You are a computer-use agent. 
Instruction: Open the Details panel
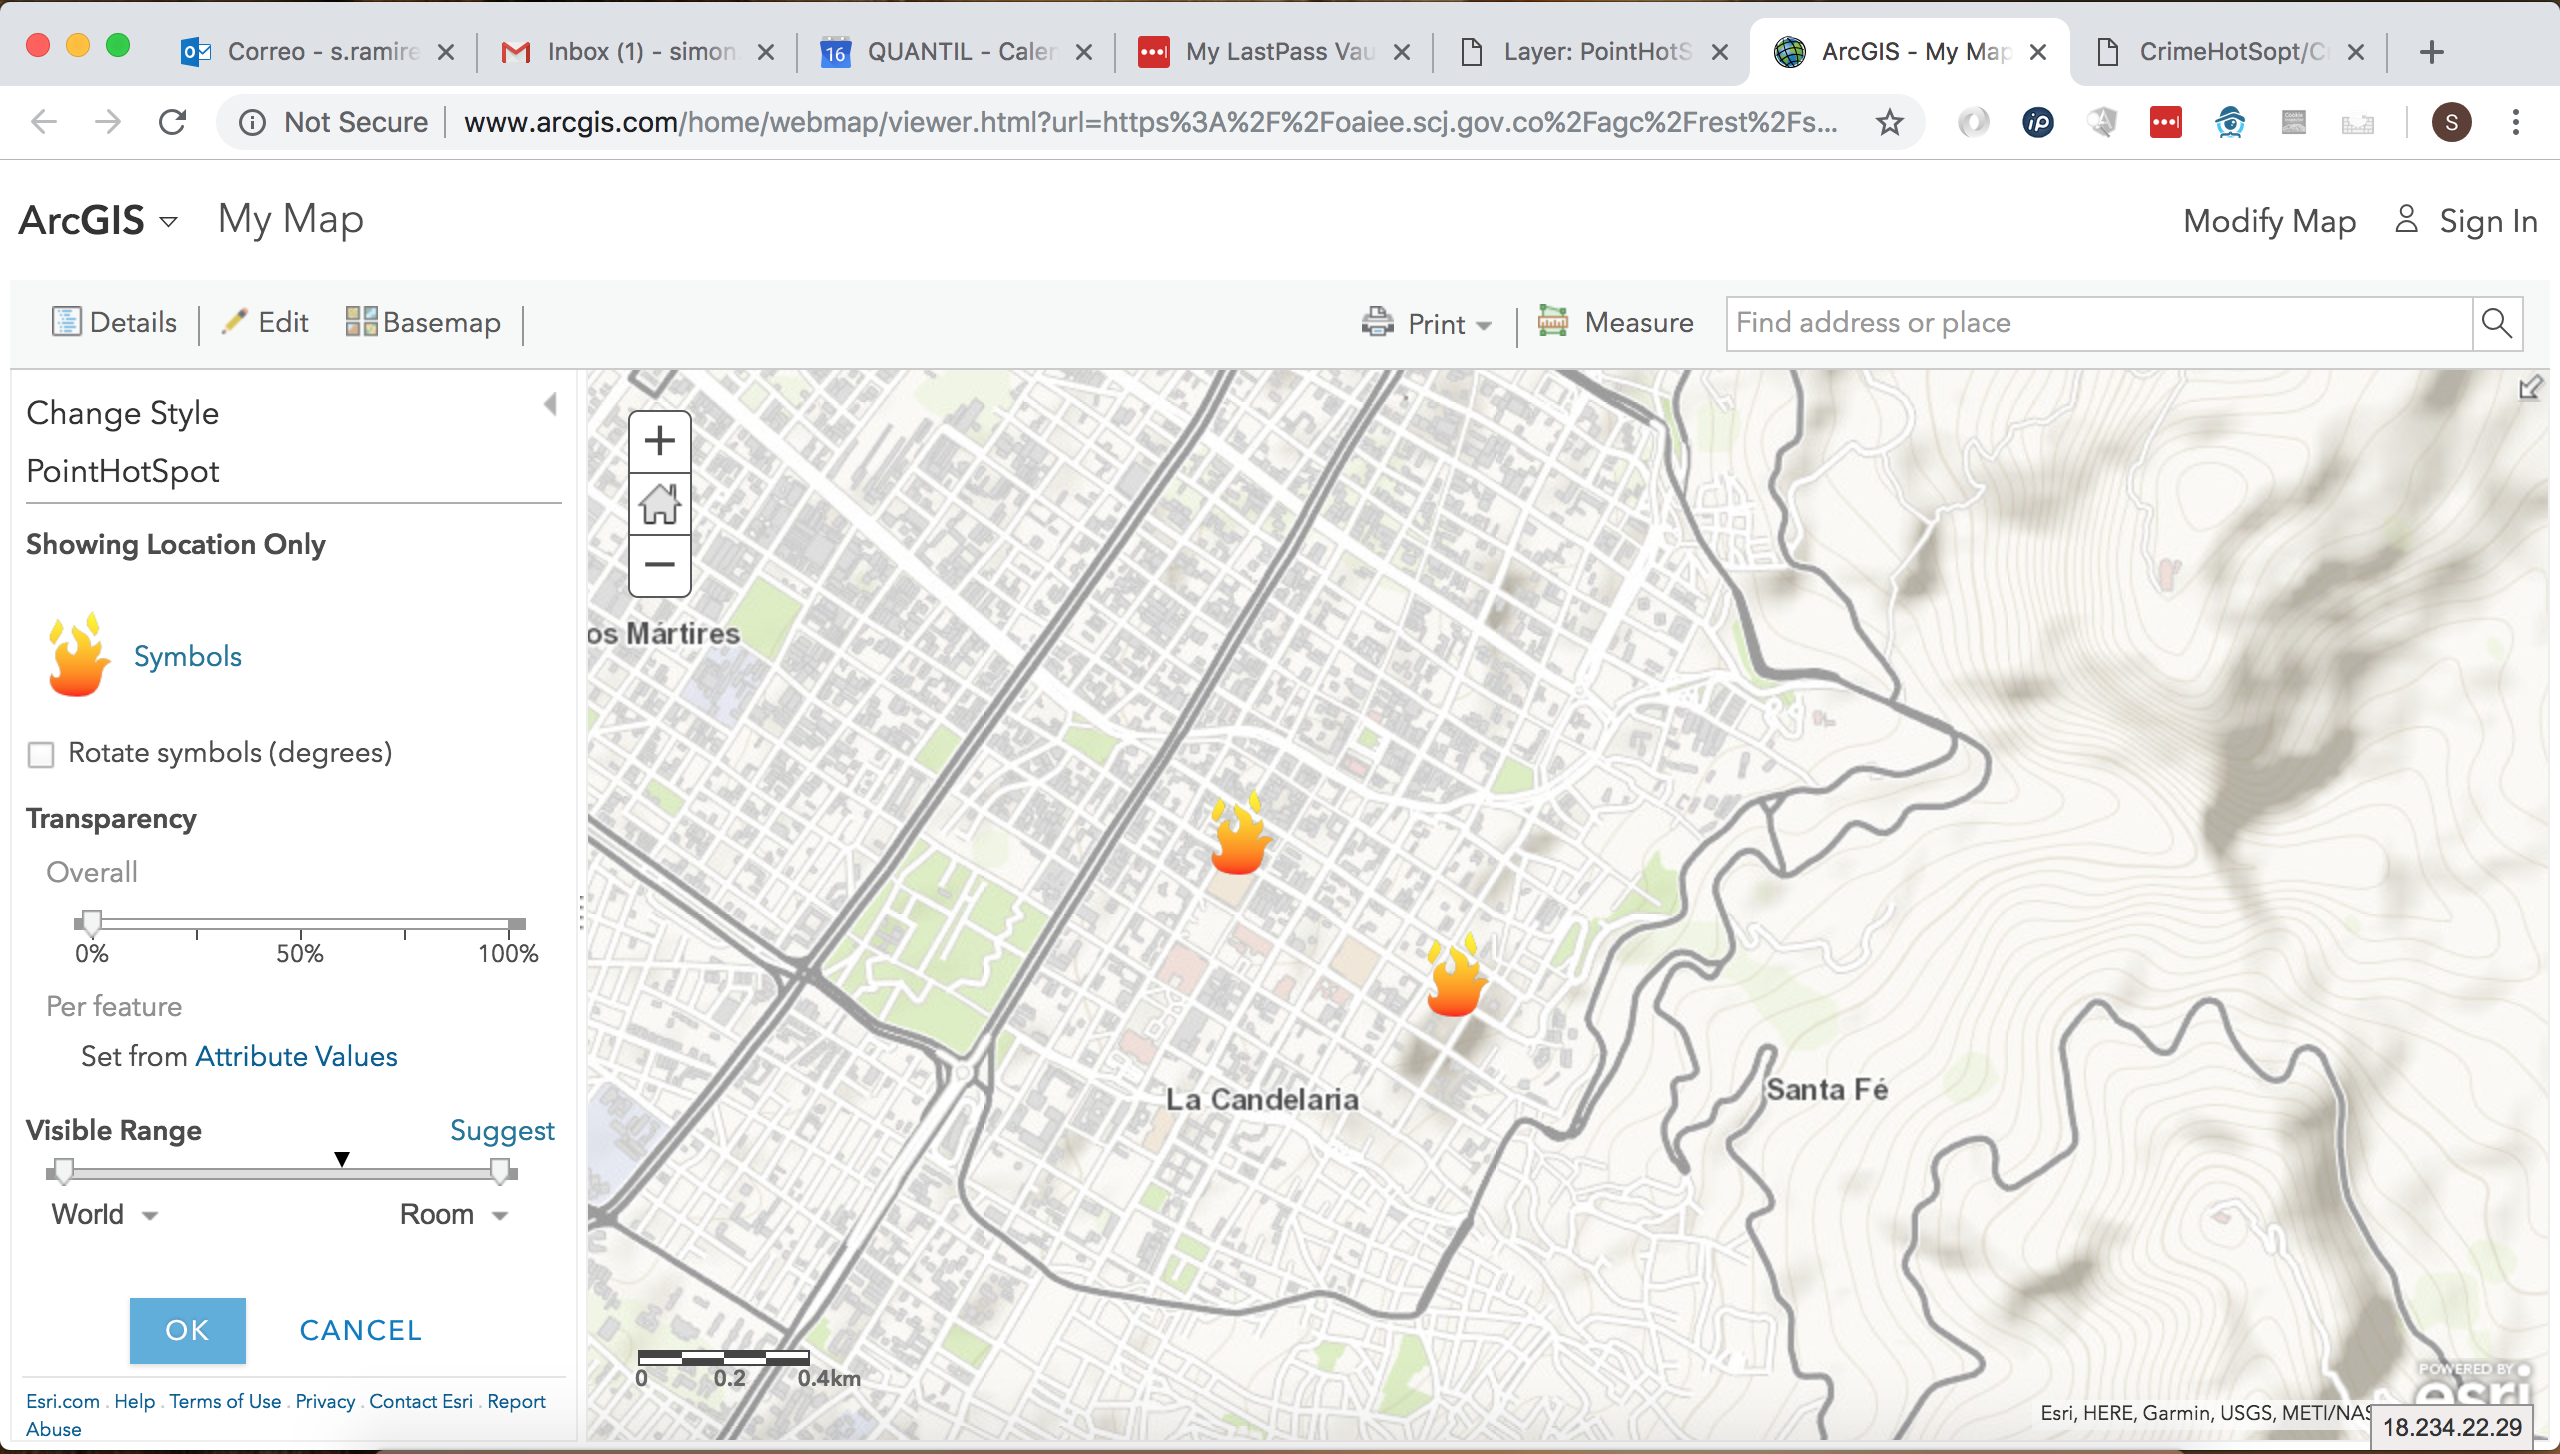click(114, 322)
